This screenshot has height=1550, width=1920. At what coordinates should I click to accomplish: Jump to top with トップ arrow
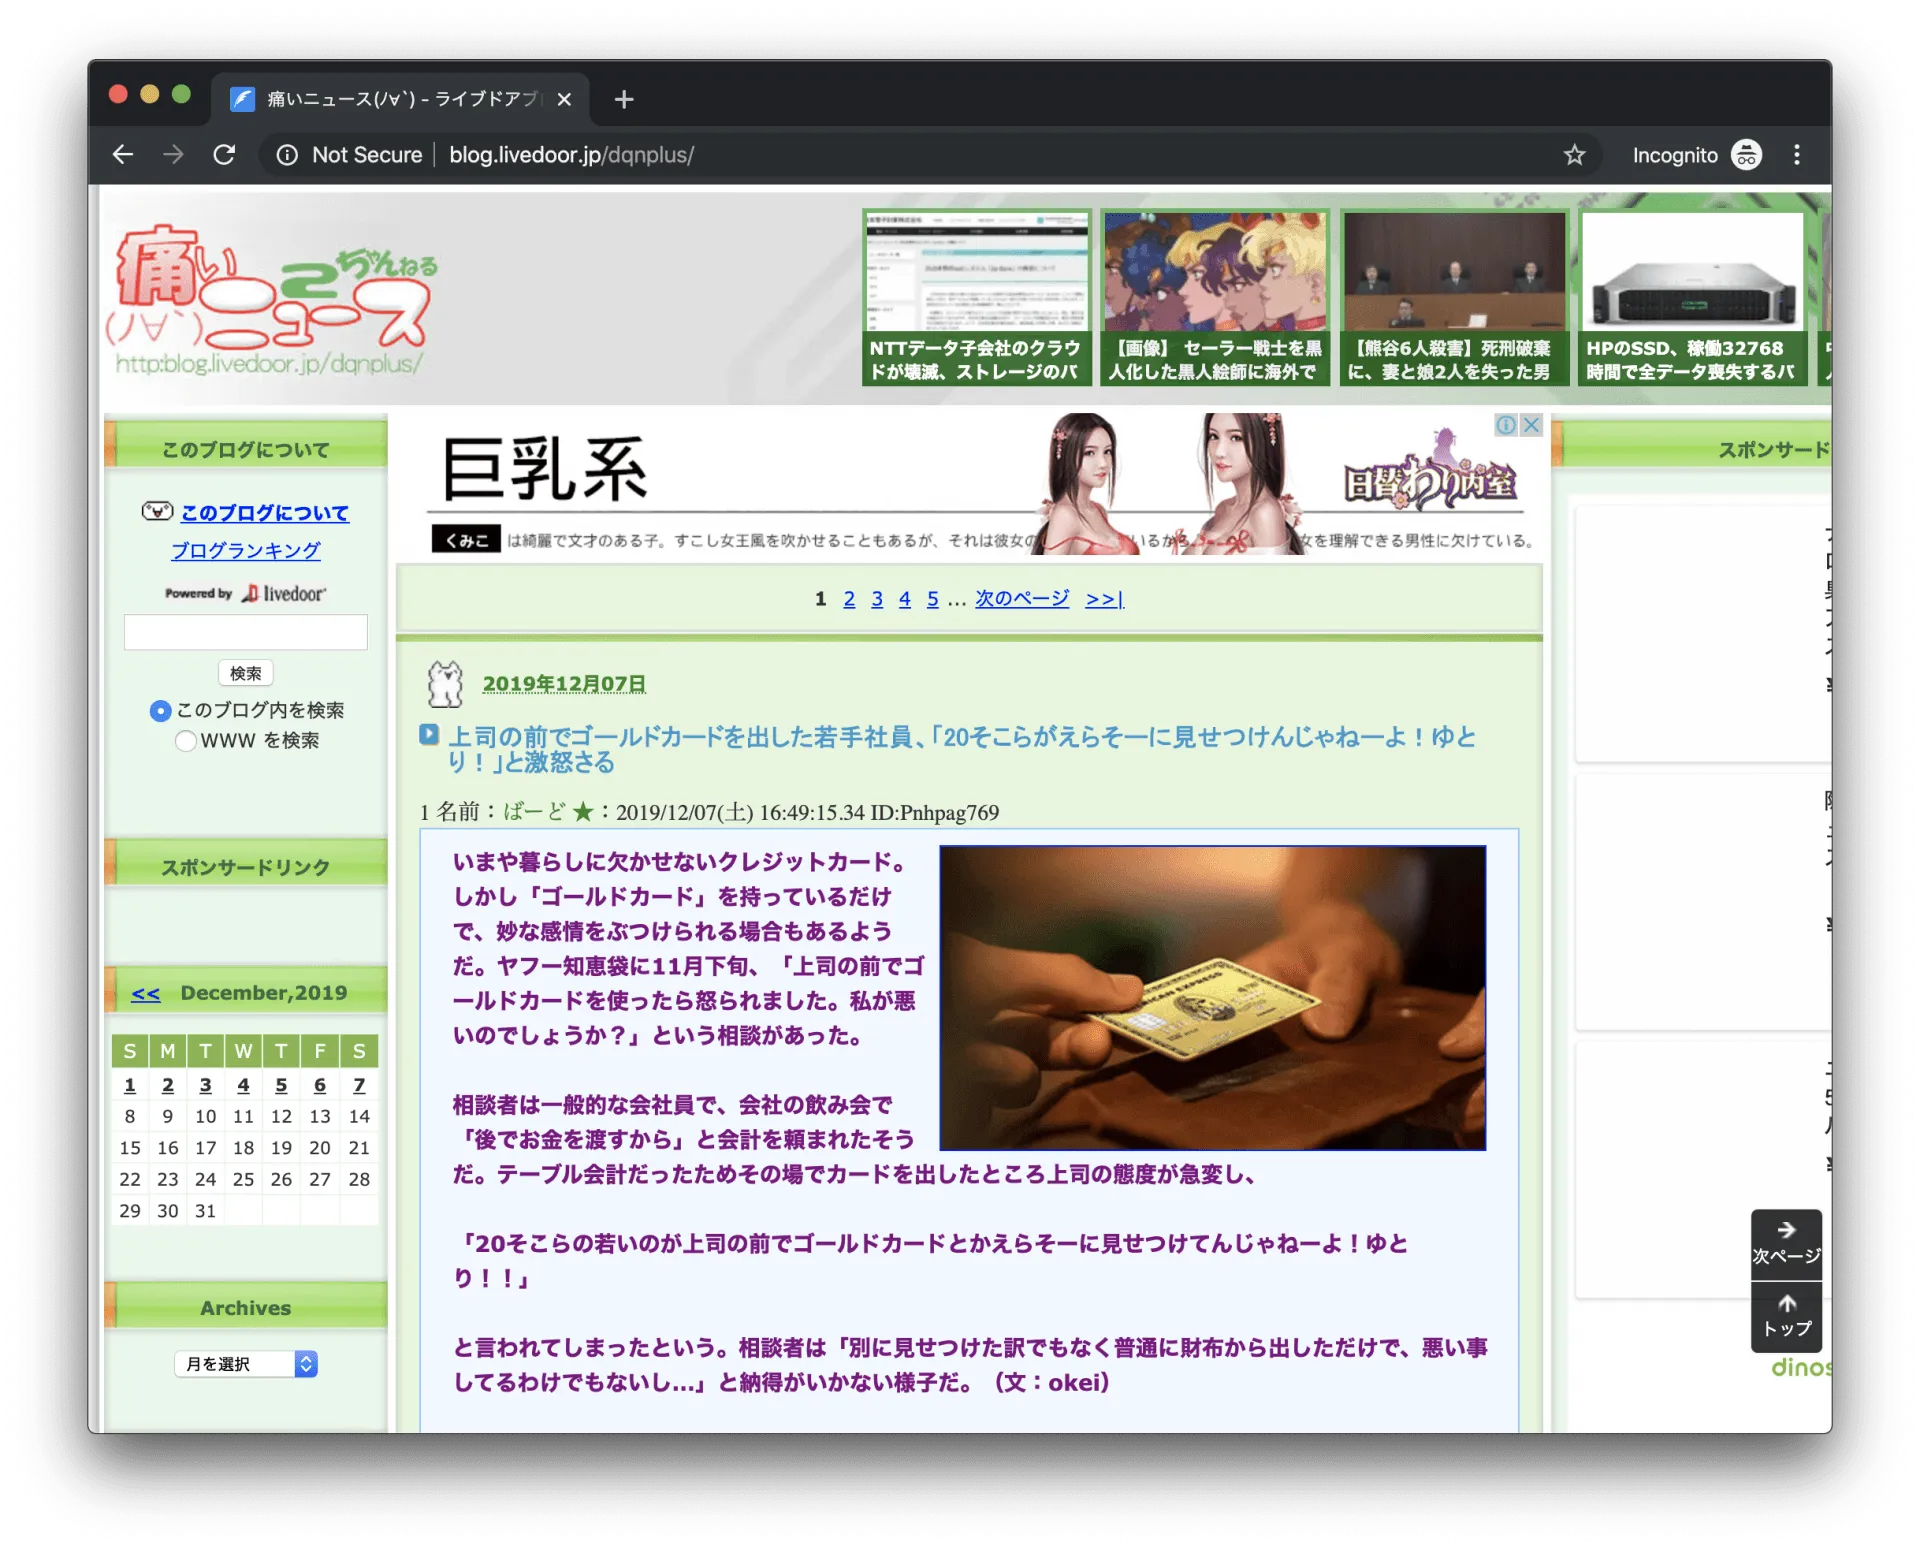(1786, 1316)
